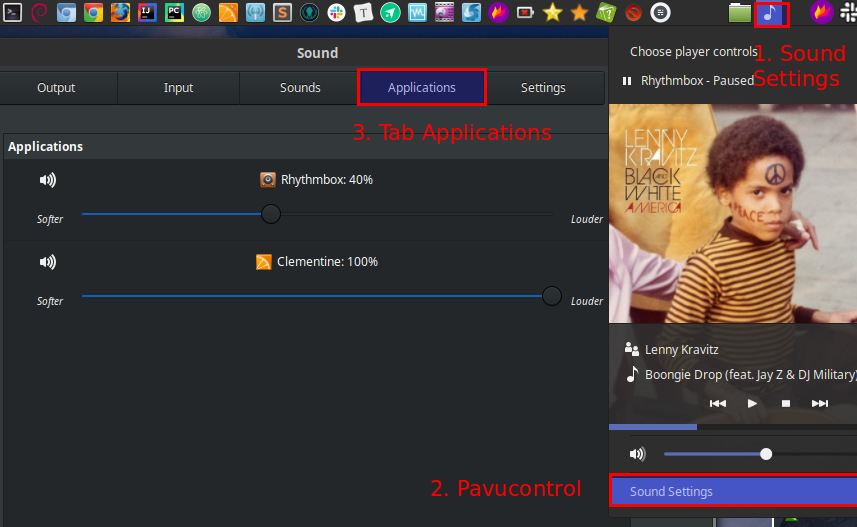857x527 pixels.
Task: Click the Lenny Kravitz album cover
Action: pyautogui.click(x=733, y=214)
